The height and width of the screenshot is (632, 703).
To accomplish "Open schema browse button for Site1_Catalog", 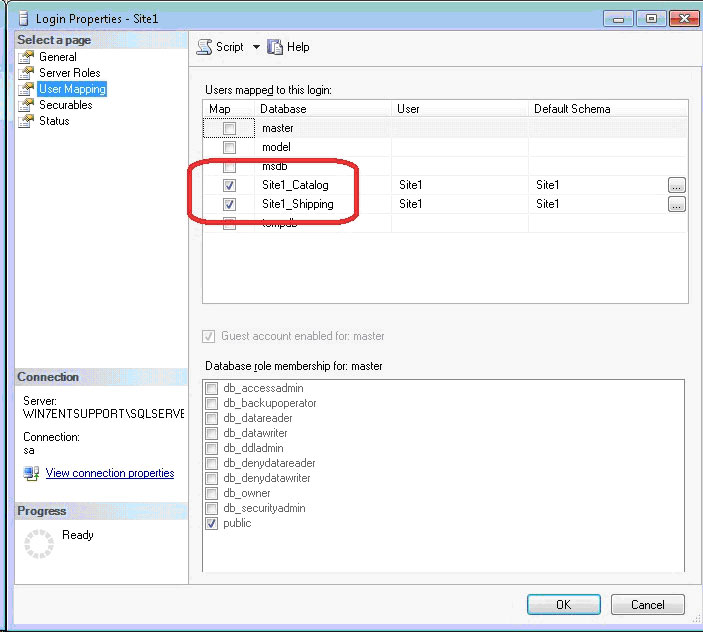I will [677, 185].
